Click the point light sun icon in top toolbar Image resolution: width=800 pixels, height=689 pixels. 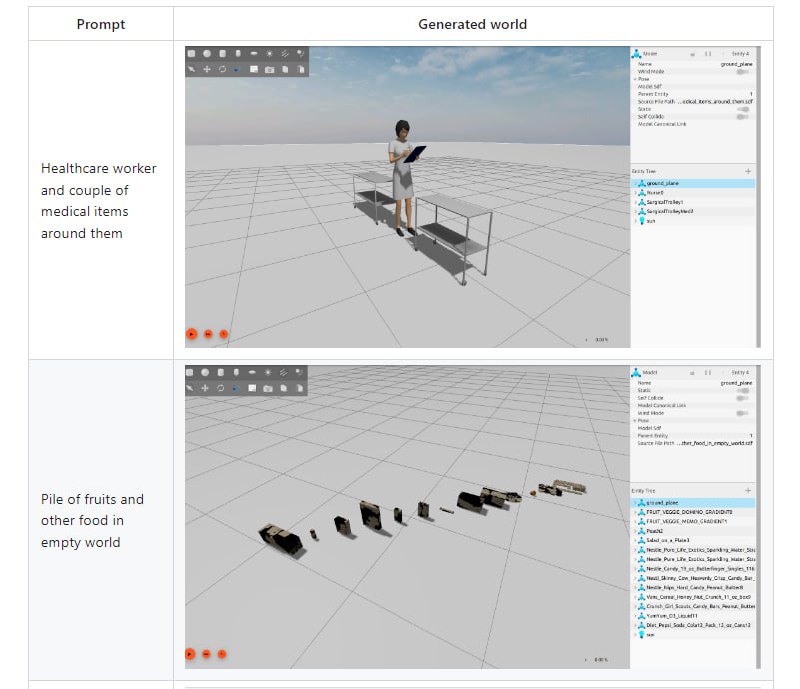269,53
